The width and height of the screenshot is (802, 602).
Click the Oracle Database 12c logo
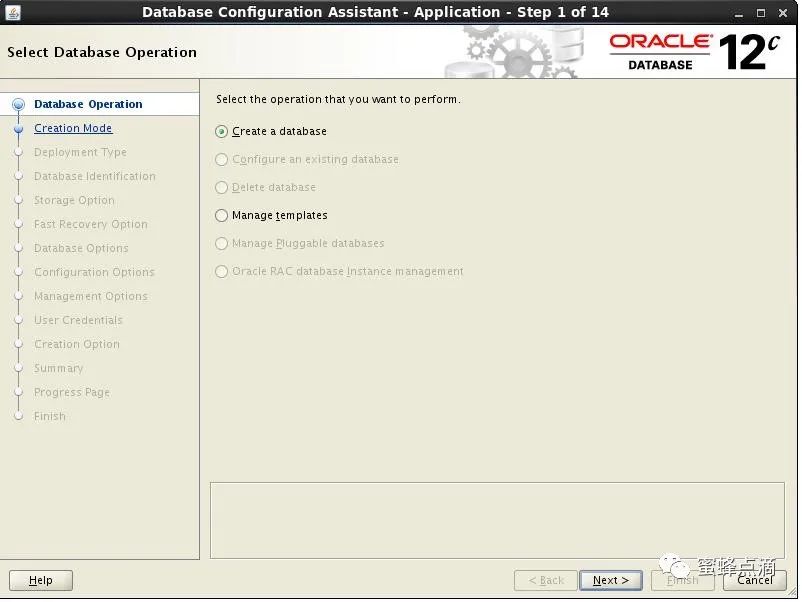(695, 52)
